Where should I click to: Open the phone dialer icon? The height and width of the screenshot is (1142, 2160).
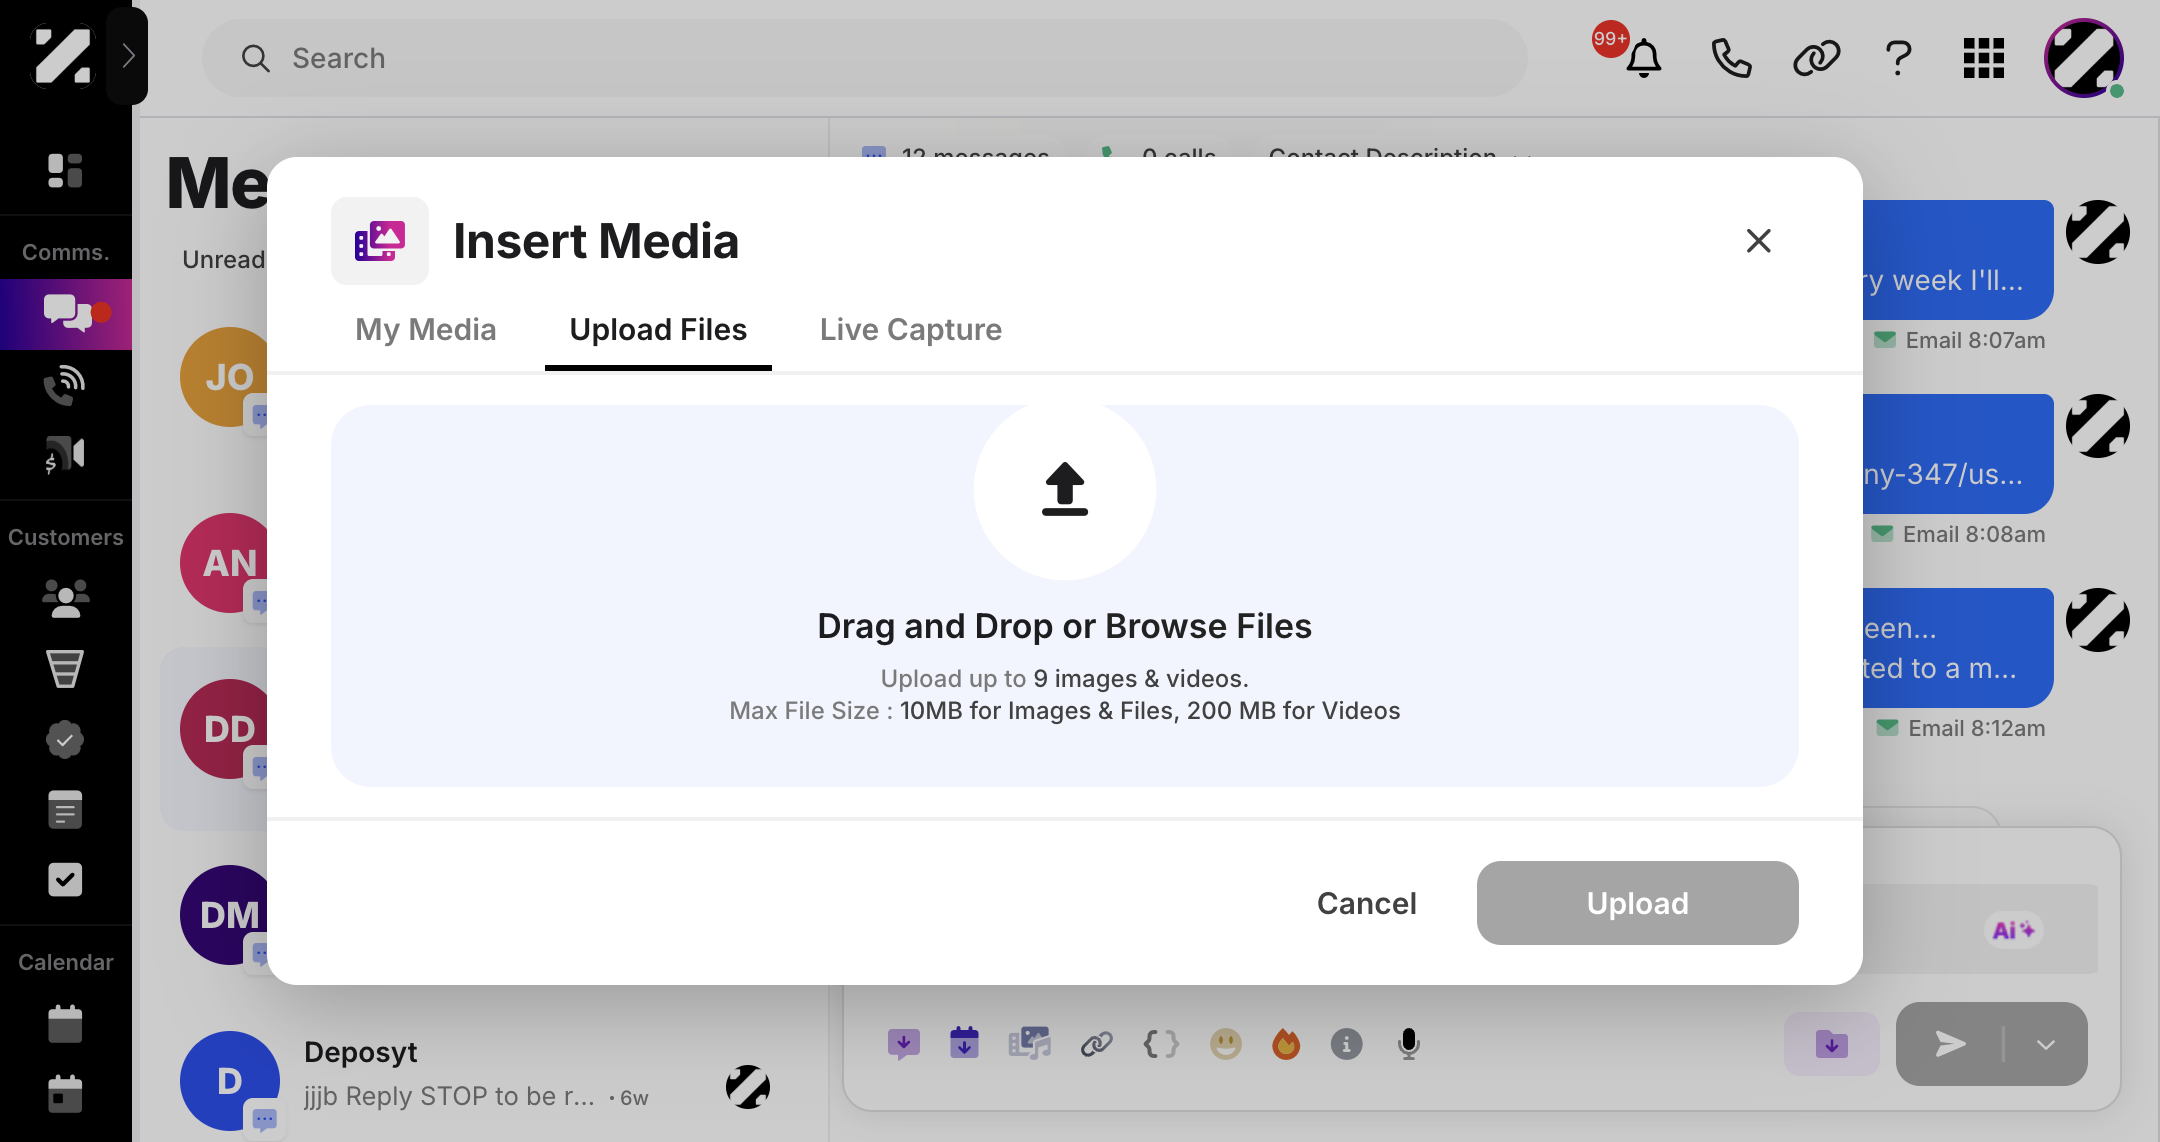(x=1731, y=58)
